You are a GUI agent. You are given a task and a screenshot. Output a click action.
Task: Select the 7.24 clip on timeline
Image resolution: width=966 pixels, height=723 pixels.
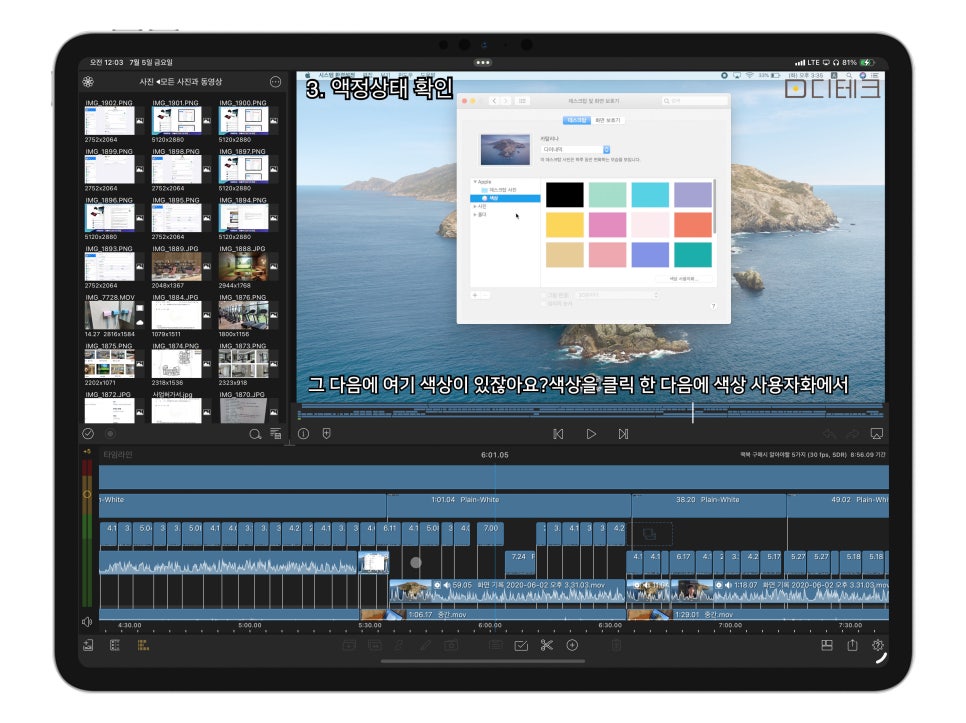[518, 562]
